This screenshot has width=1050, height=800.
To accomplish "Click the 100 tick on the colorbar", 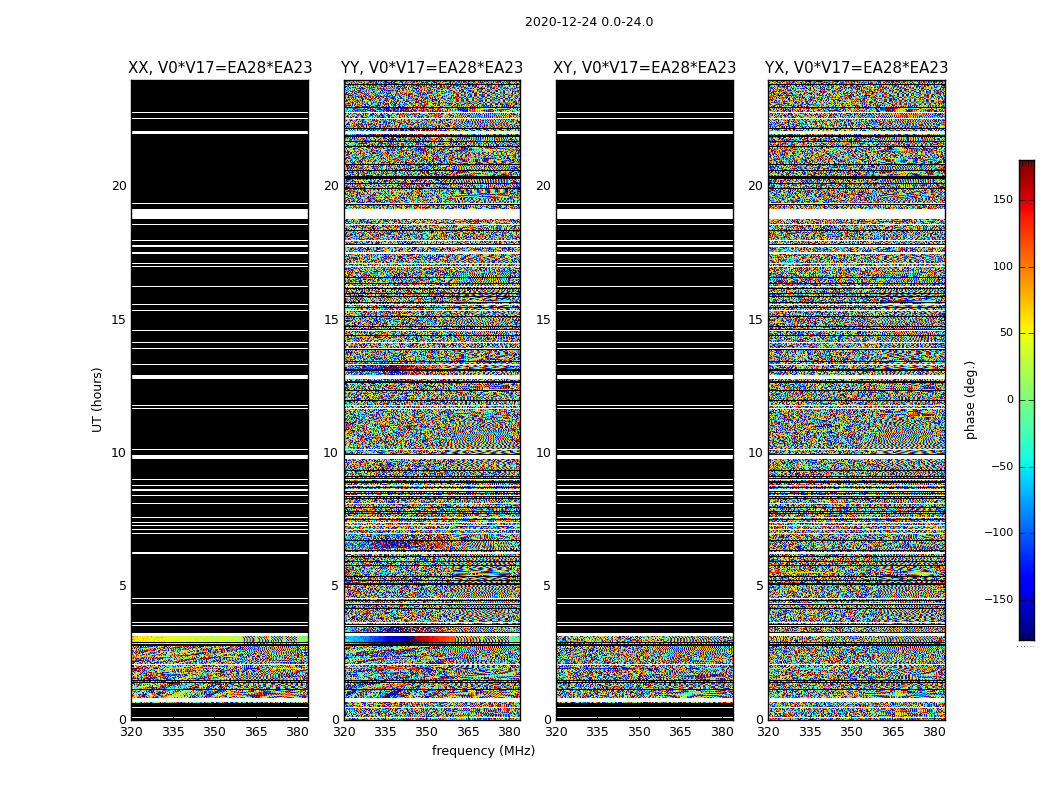I will pos(1003,266).
